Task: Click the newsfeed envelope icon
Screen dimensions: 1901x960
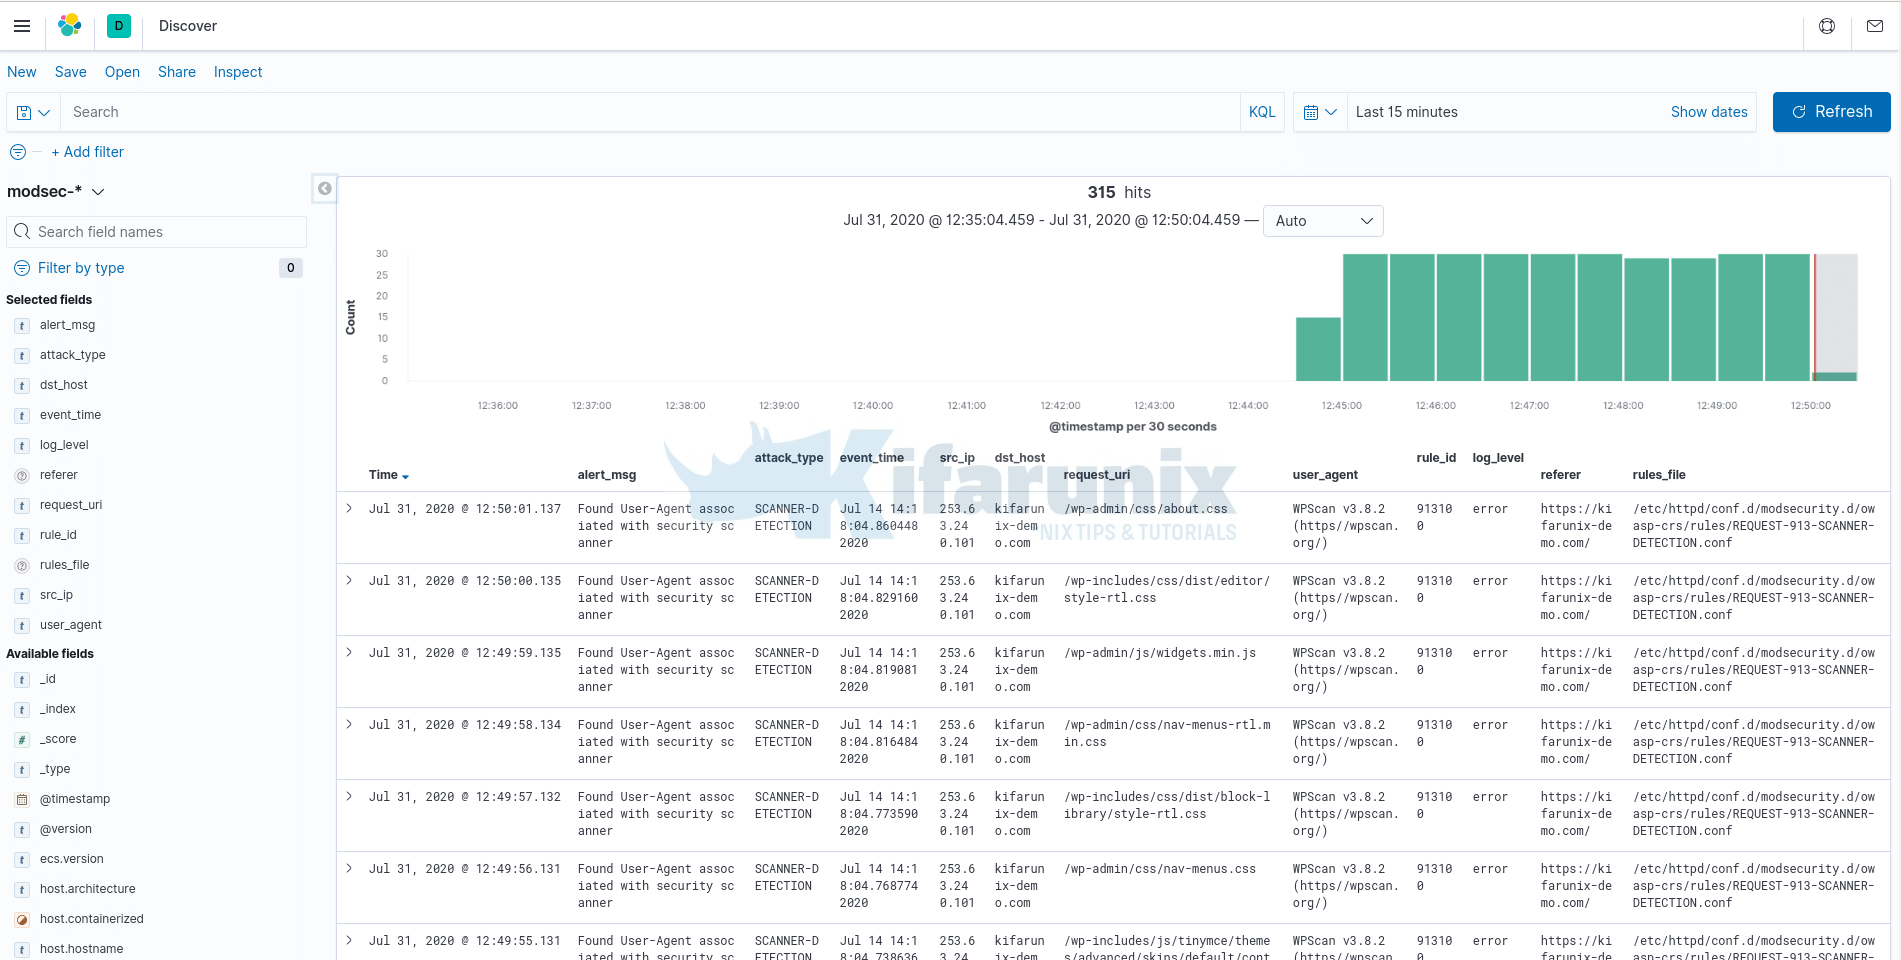Action: coord(1875,26)
